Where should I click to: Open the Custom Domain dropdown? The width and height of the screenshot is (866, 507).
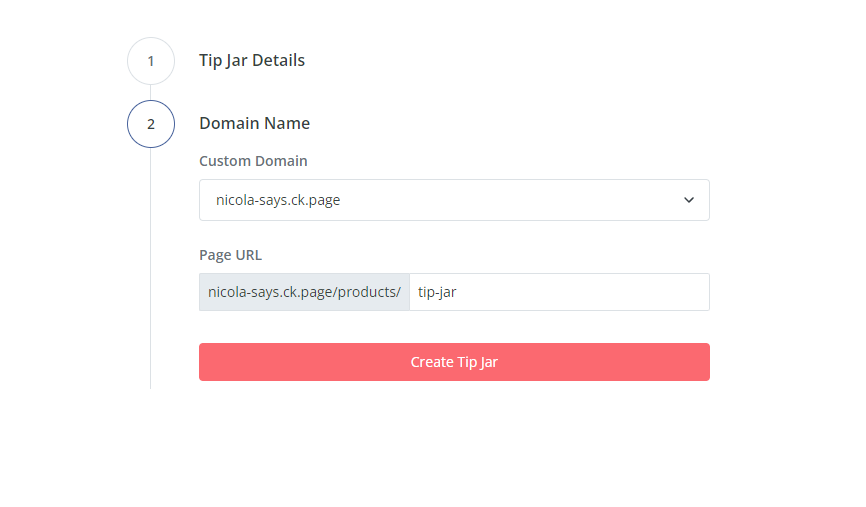click(x=454, y=200)
